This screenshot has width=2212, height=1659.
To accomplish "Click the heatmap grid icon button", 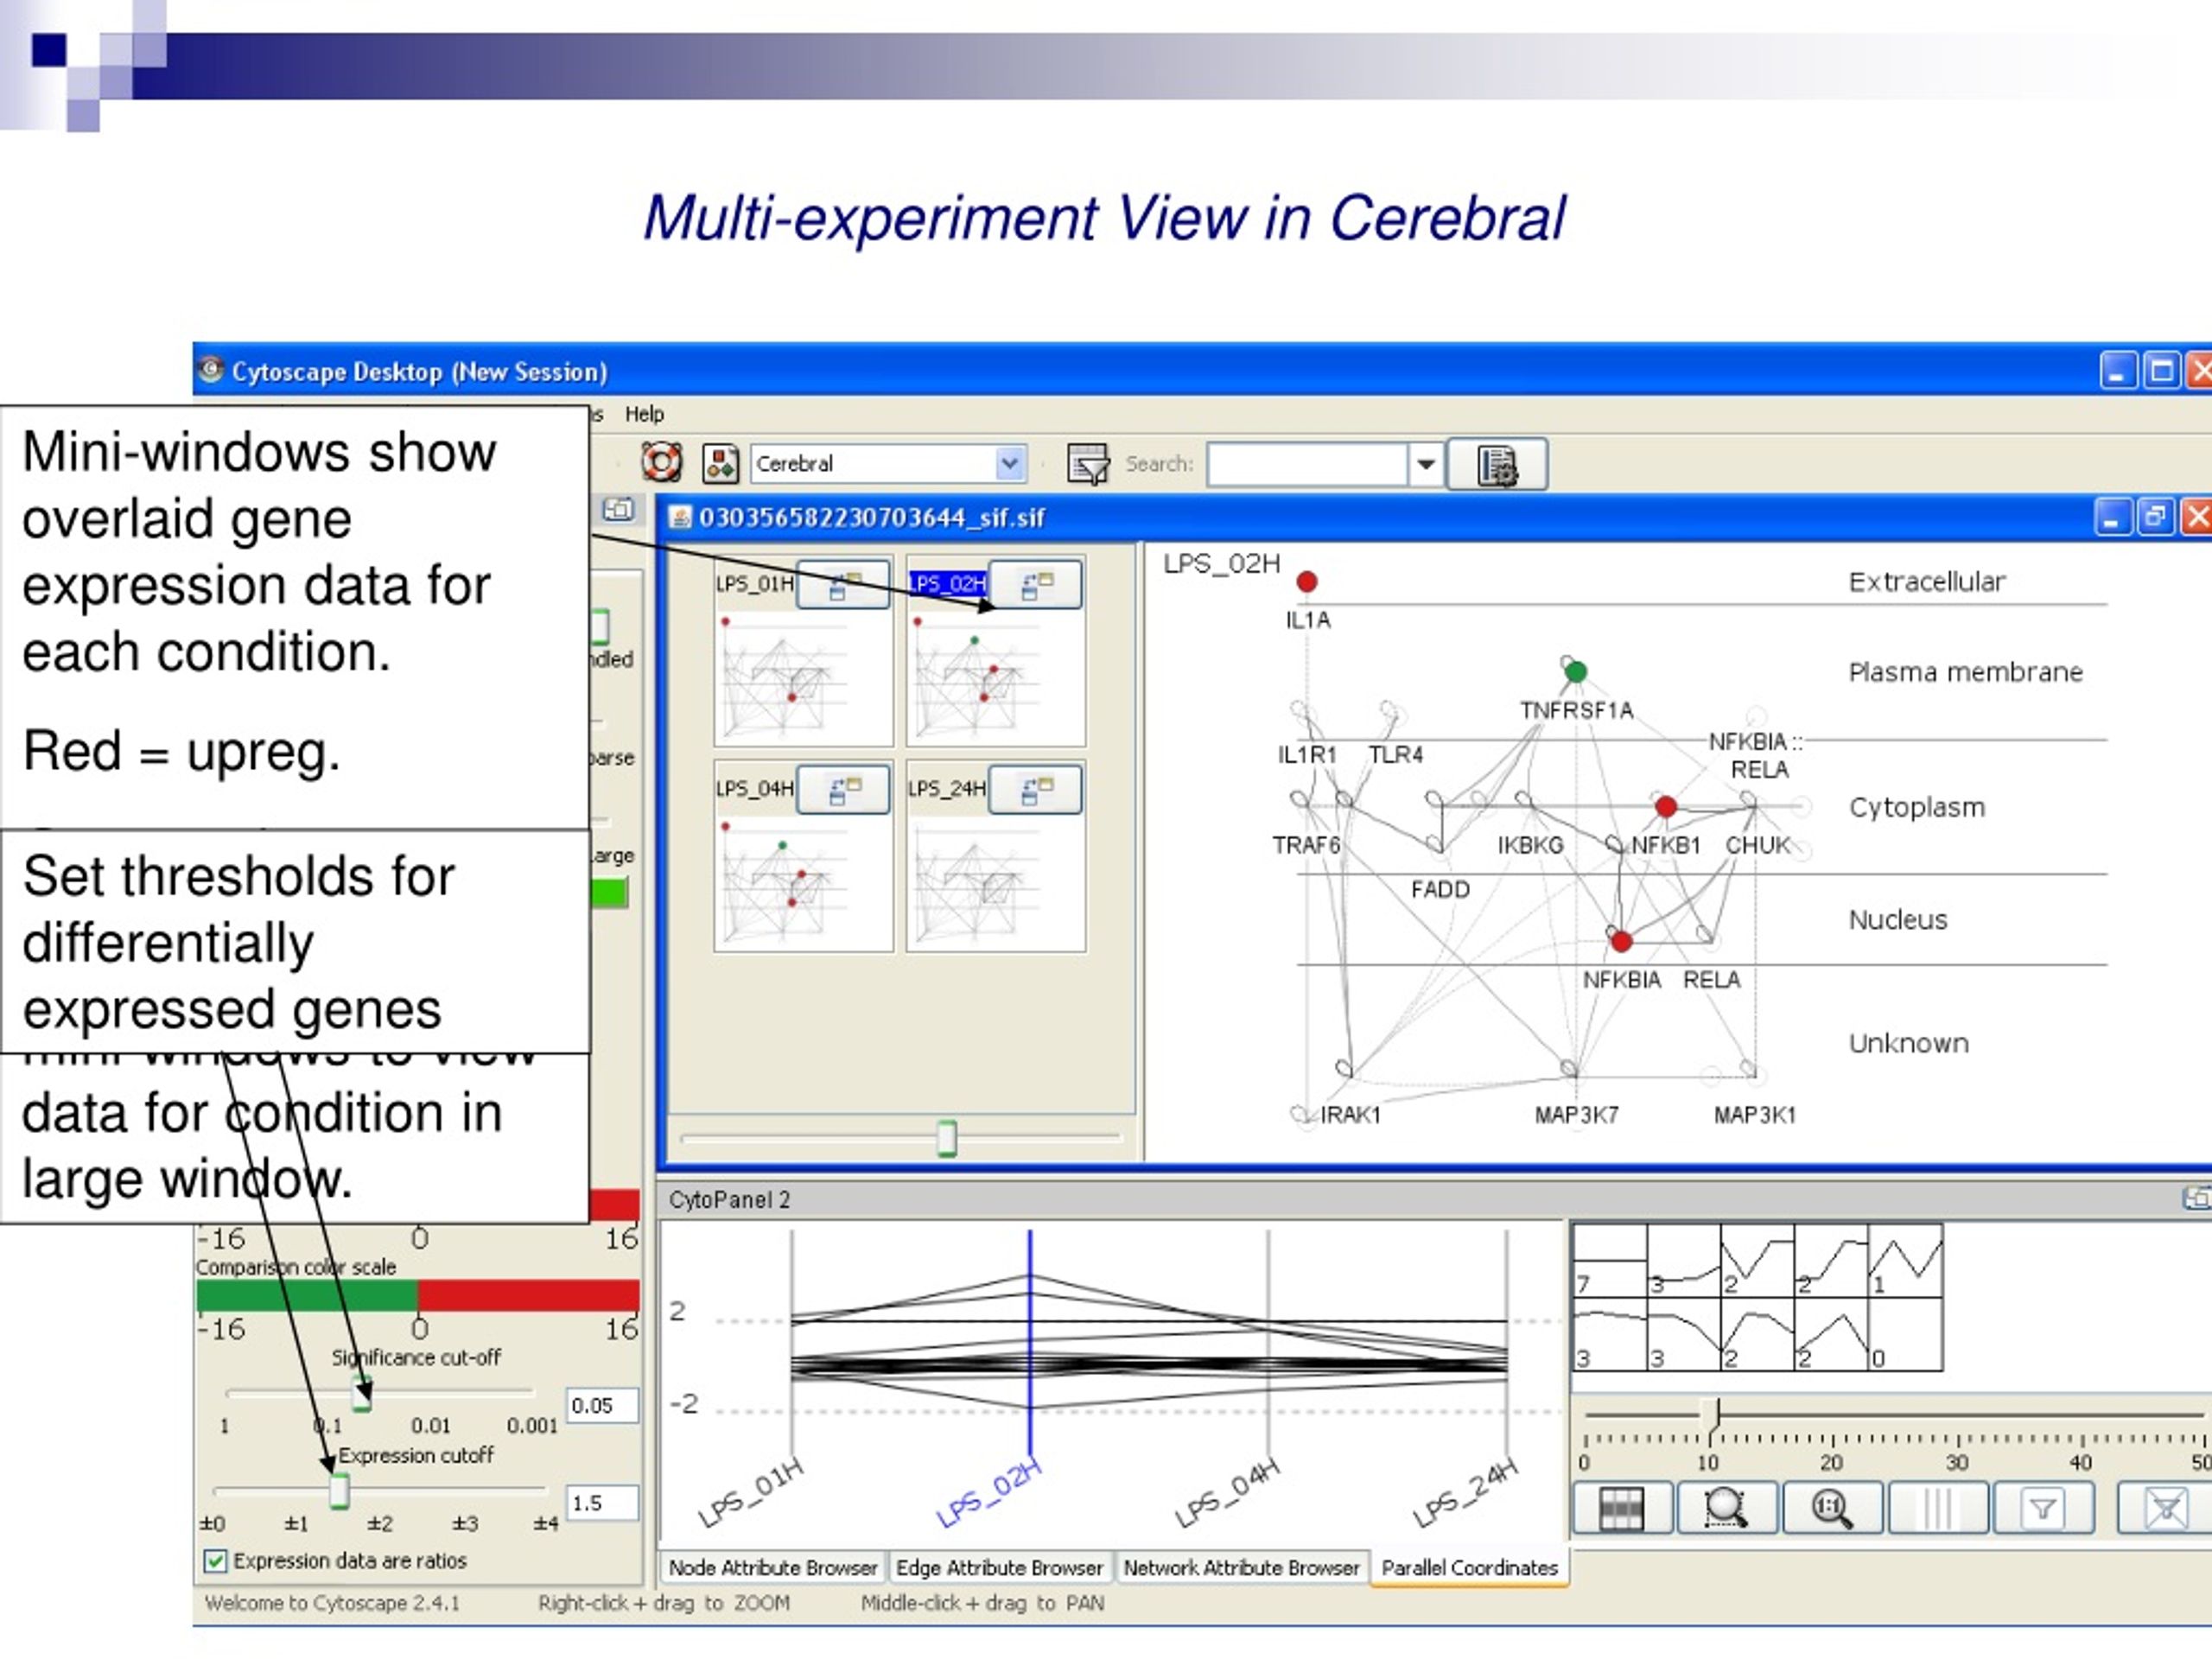I will pyautogui.click(x=1621, y=1508).
